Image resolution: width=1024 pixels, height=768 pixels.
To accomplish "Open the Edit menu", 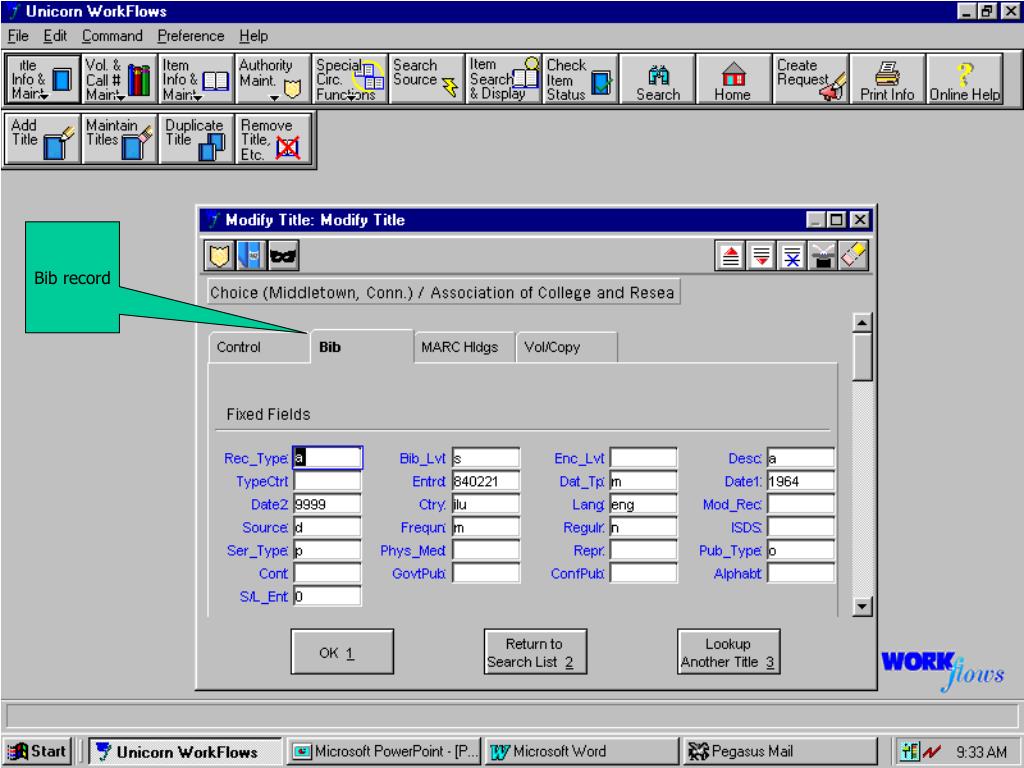I will pyautogui.click(x=56, y=36).
